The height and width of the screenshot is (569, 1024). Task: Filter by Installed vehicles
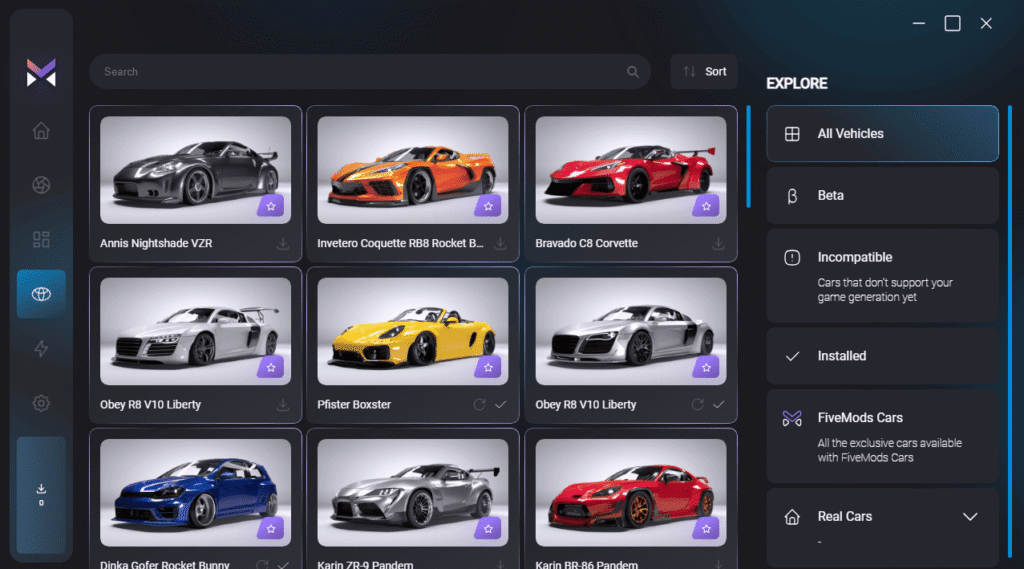[882, 356]
